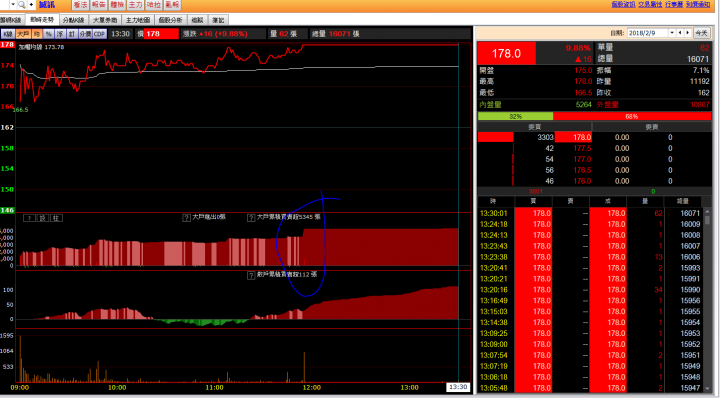Open the 哈拉 toolbar button
Screen dimensions: 720x398
[153, 5]
